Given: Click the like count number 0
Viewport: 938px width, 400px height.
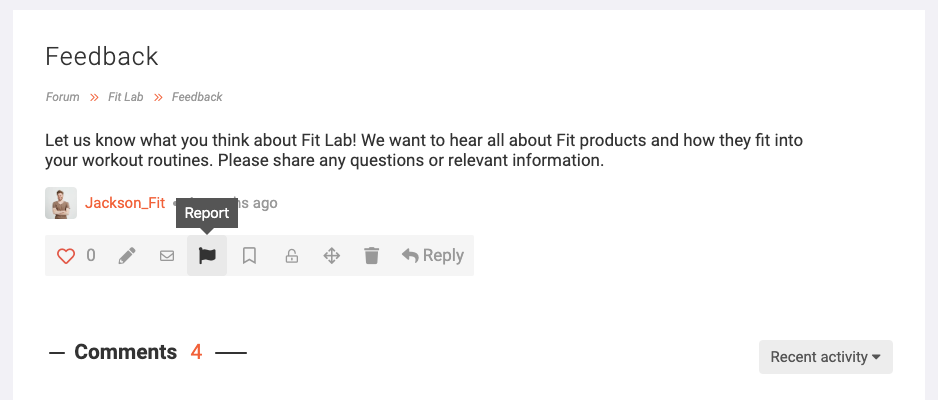Looking at the screenshot, I should pos(91,256).
